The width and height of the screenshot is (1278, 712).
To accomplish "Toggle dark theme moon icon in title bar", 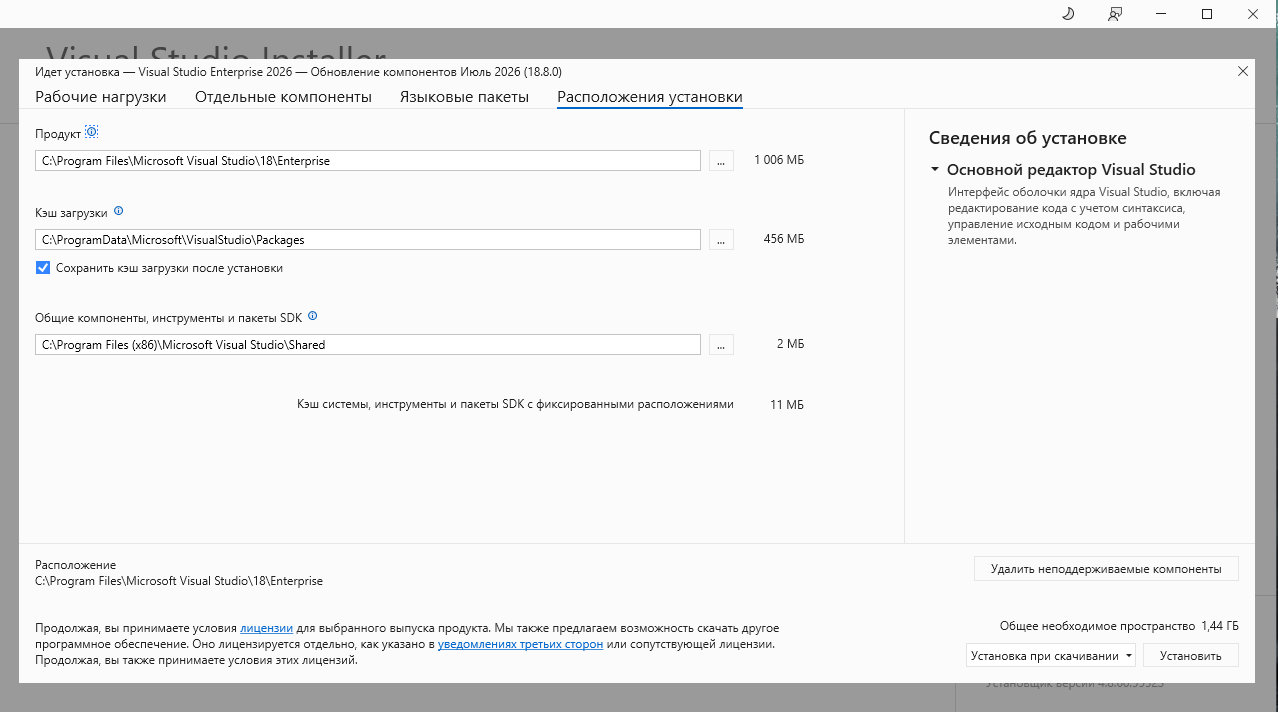I will click(1068, 14).
